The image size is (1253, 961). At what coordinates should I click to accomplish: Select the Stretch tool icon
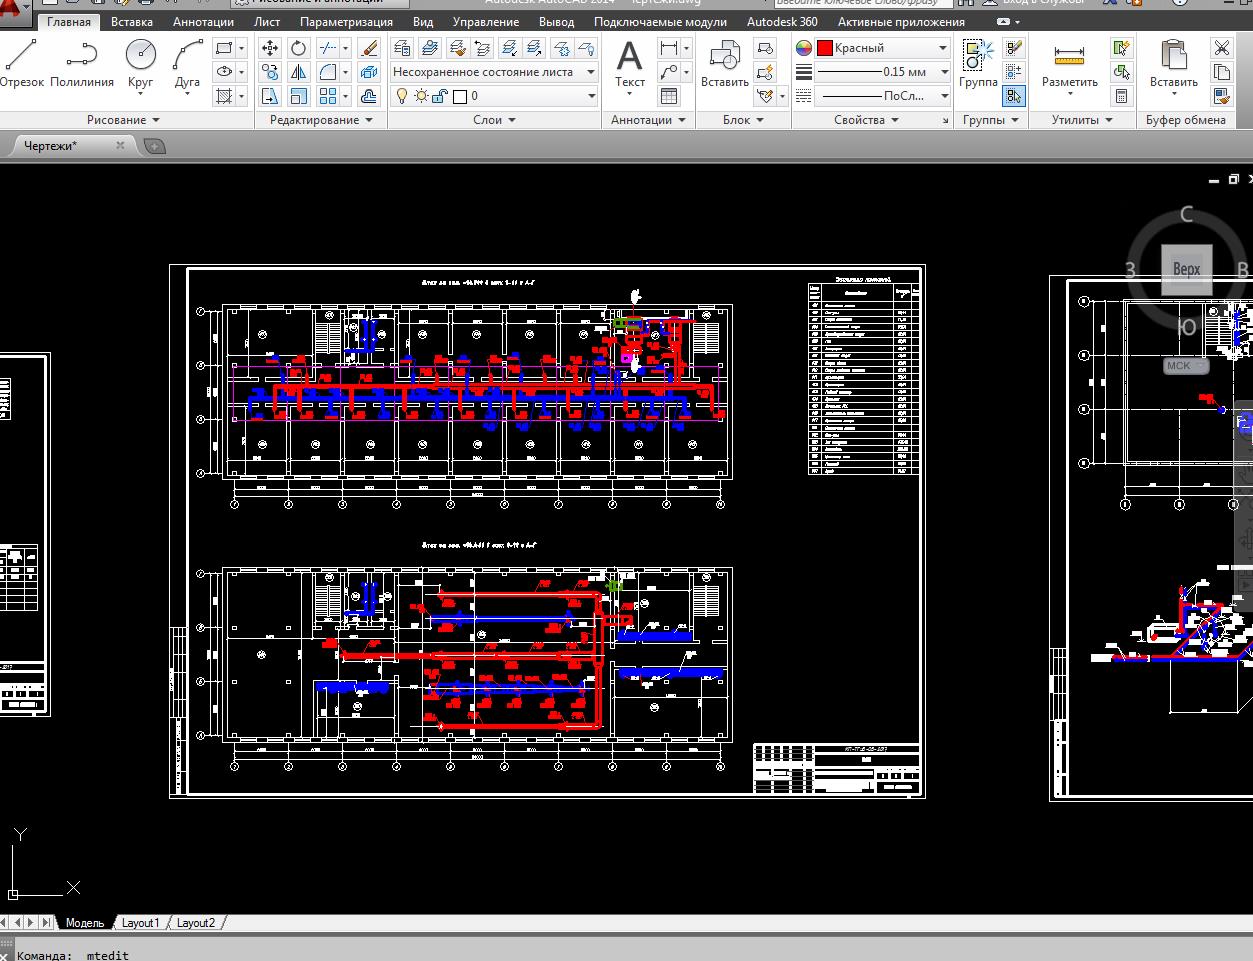point(270,96)
